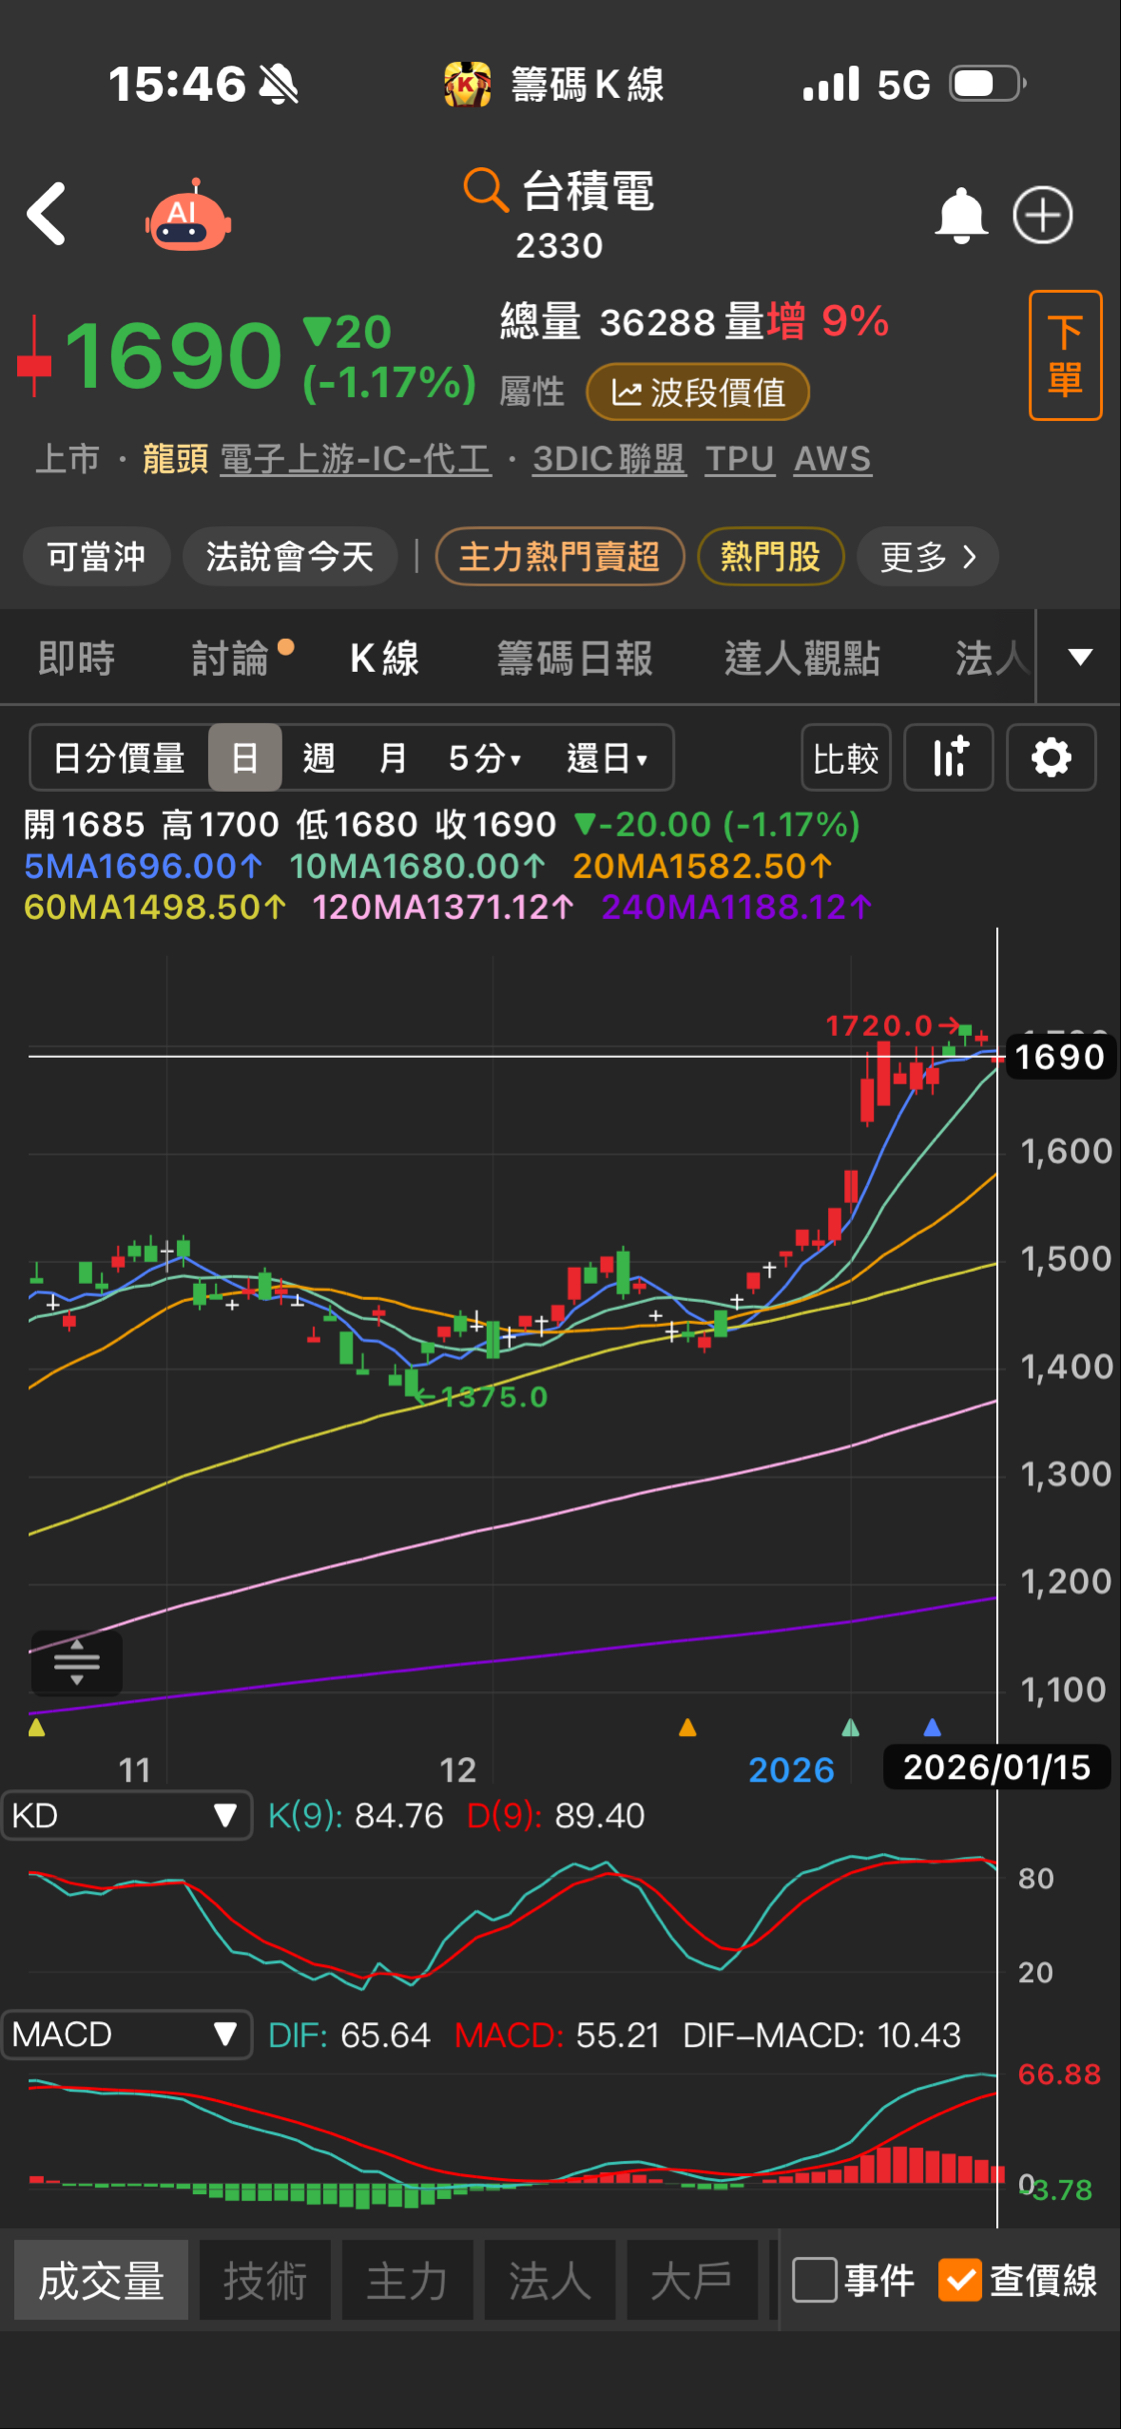This screenshot has height=2429, width=1121.
Task: Tap the 法說會今天 tag
Action: (x=290, y=556)
